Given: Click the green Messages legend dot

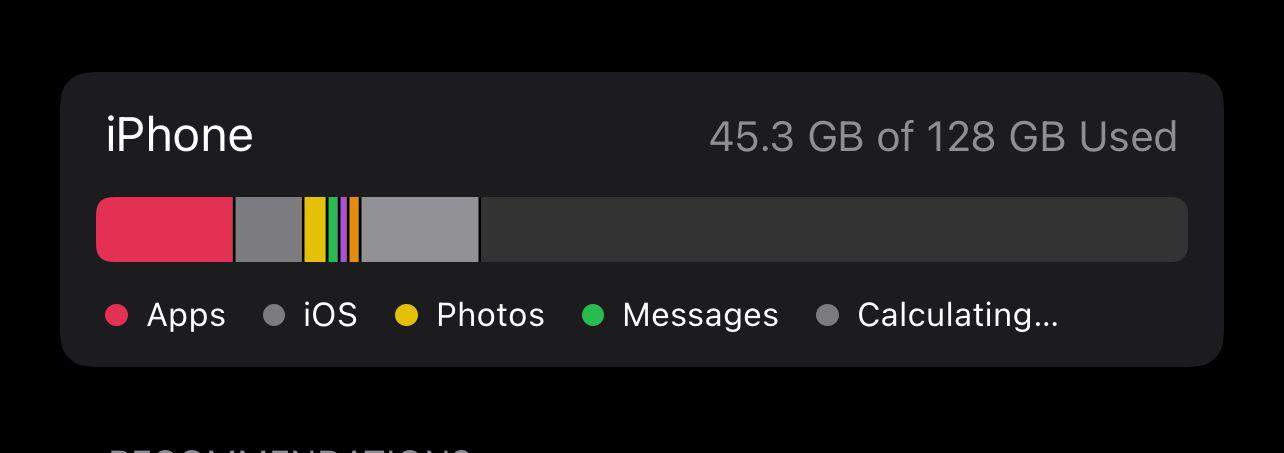Looking at the screenshot, I should [x=593, y=315].
